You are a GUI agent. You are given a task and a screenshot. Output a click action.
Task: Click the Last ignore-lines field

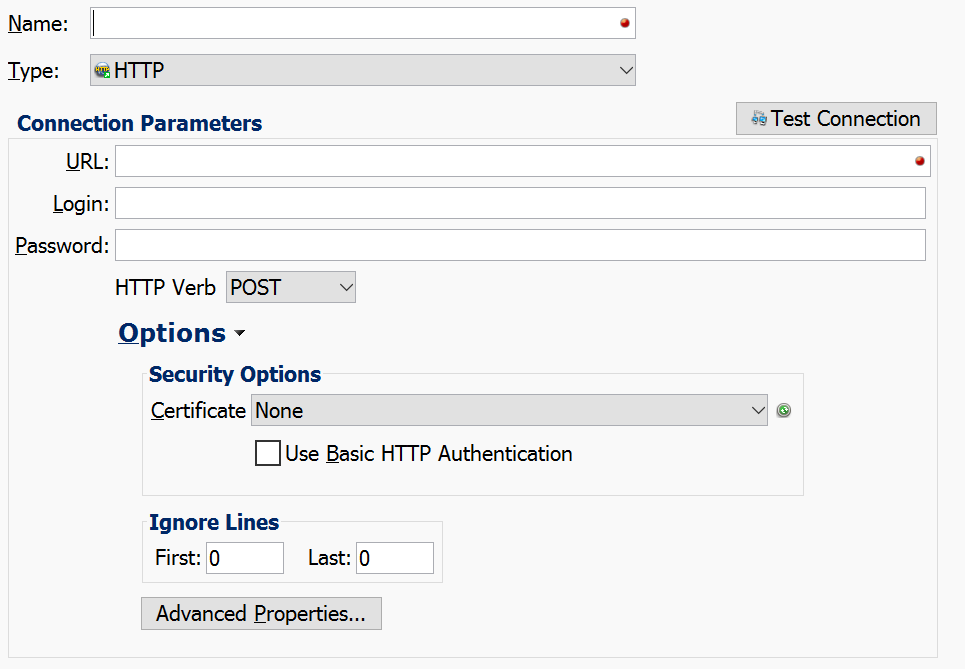click(394, 558)
